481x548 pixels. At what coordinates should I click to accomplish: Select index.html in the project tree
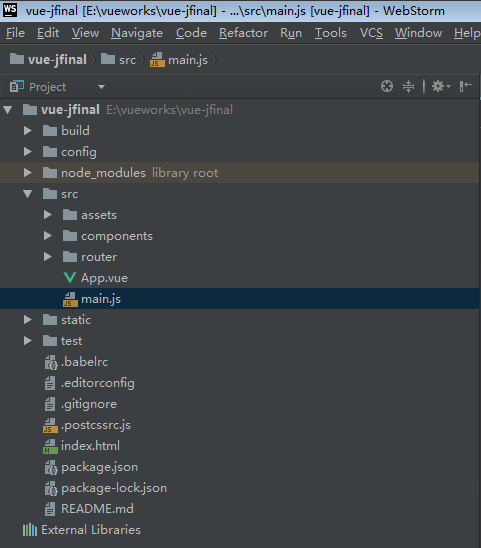tap(90, 446)
